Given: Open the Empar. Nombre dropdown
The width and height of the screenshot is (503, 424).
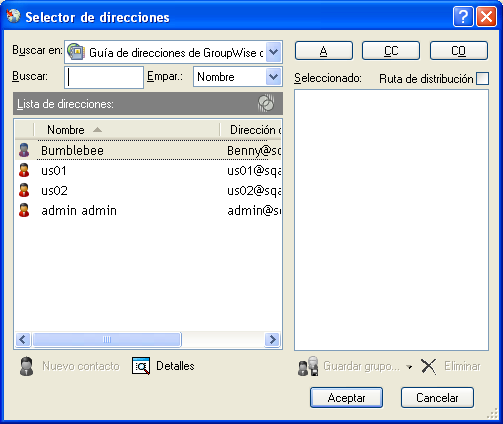Looking at the screenshot, I should point(274,77).
